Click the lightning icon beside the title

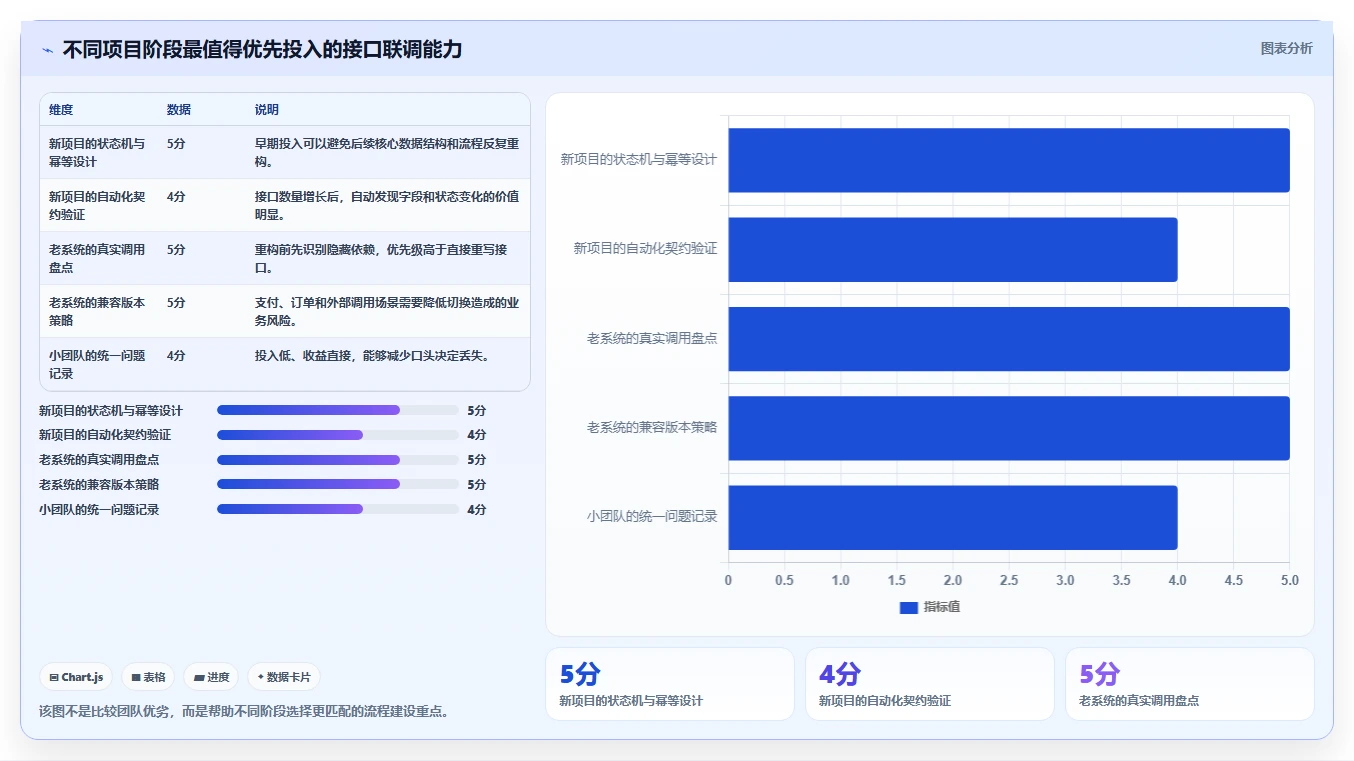point(47,50)
